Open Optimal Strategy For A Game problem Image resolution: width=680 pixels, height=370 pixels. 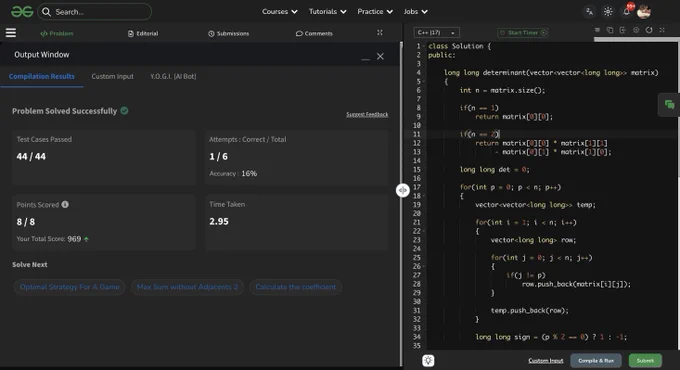point(69,287)
